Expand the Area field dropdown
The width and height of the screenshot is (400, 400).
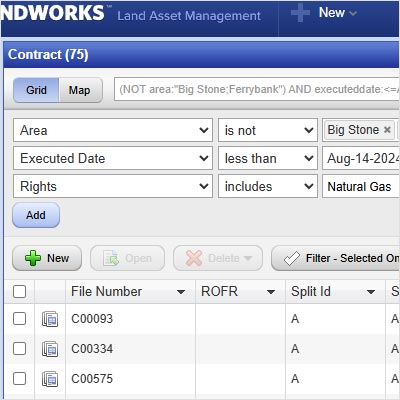click(x=113, y=130)
